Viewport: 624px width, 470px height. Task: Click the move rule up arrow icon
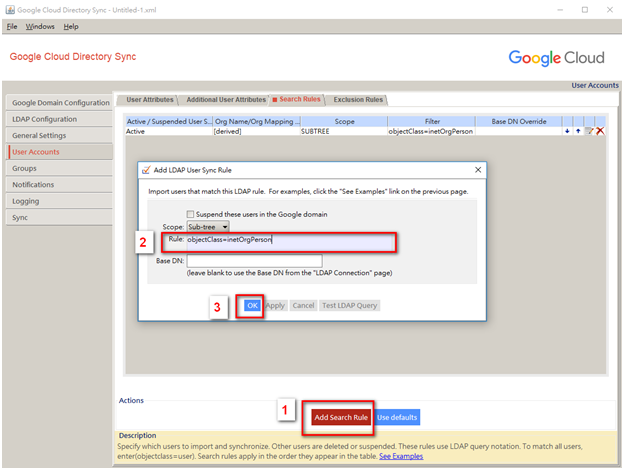pos(578,131)
